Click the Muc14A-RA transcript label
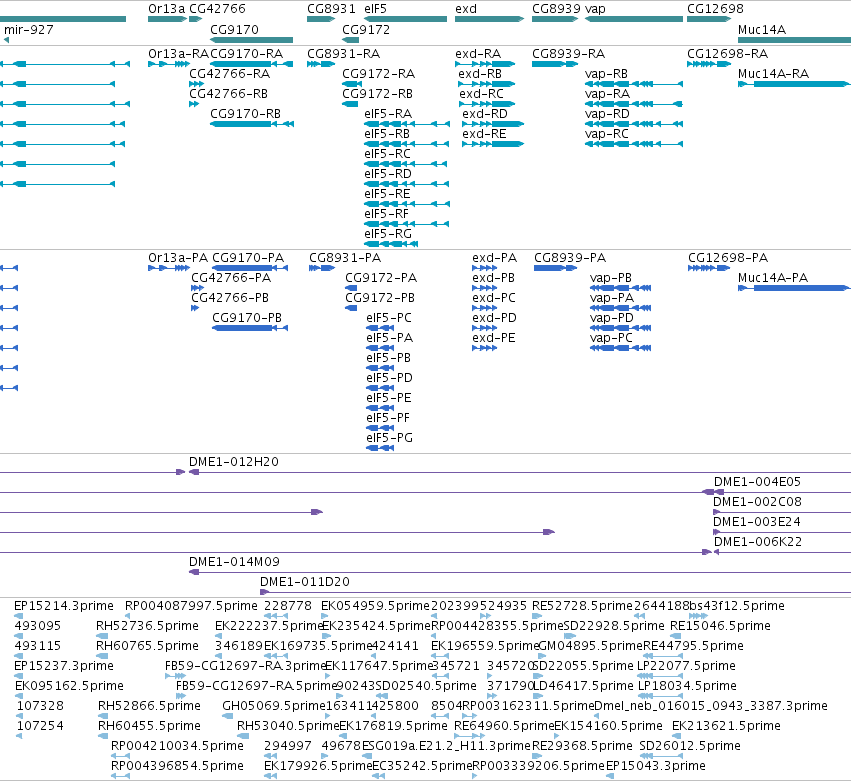The image size is (851, 781). (773, 74)
